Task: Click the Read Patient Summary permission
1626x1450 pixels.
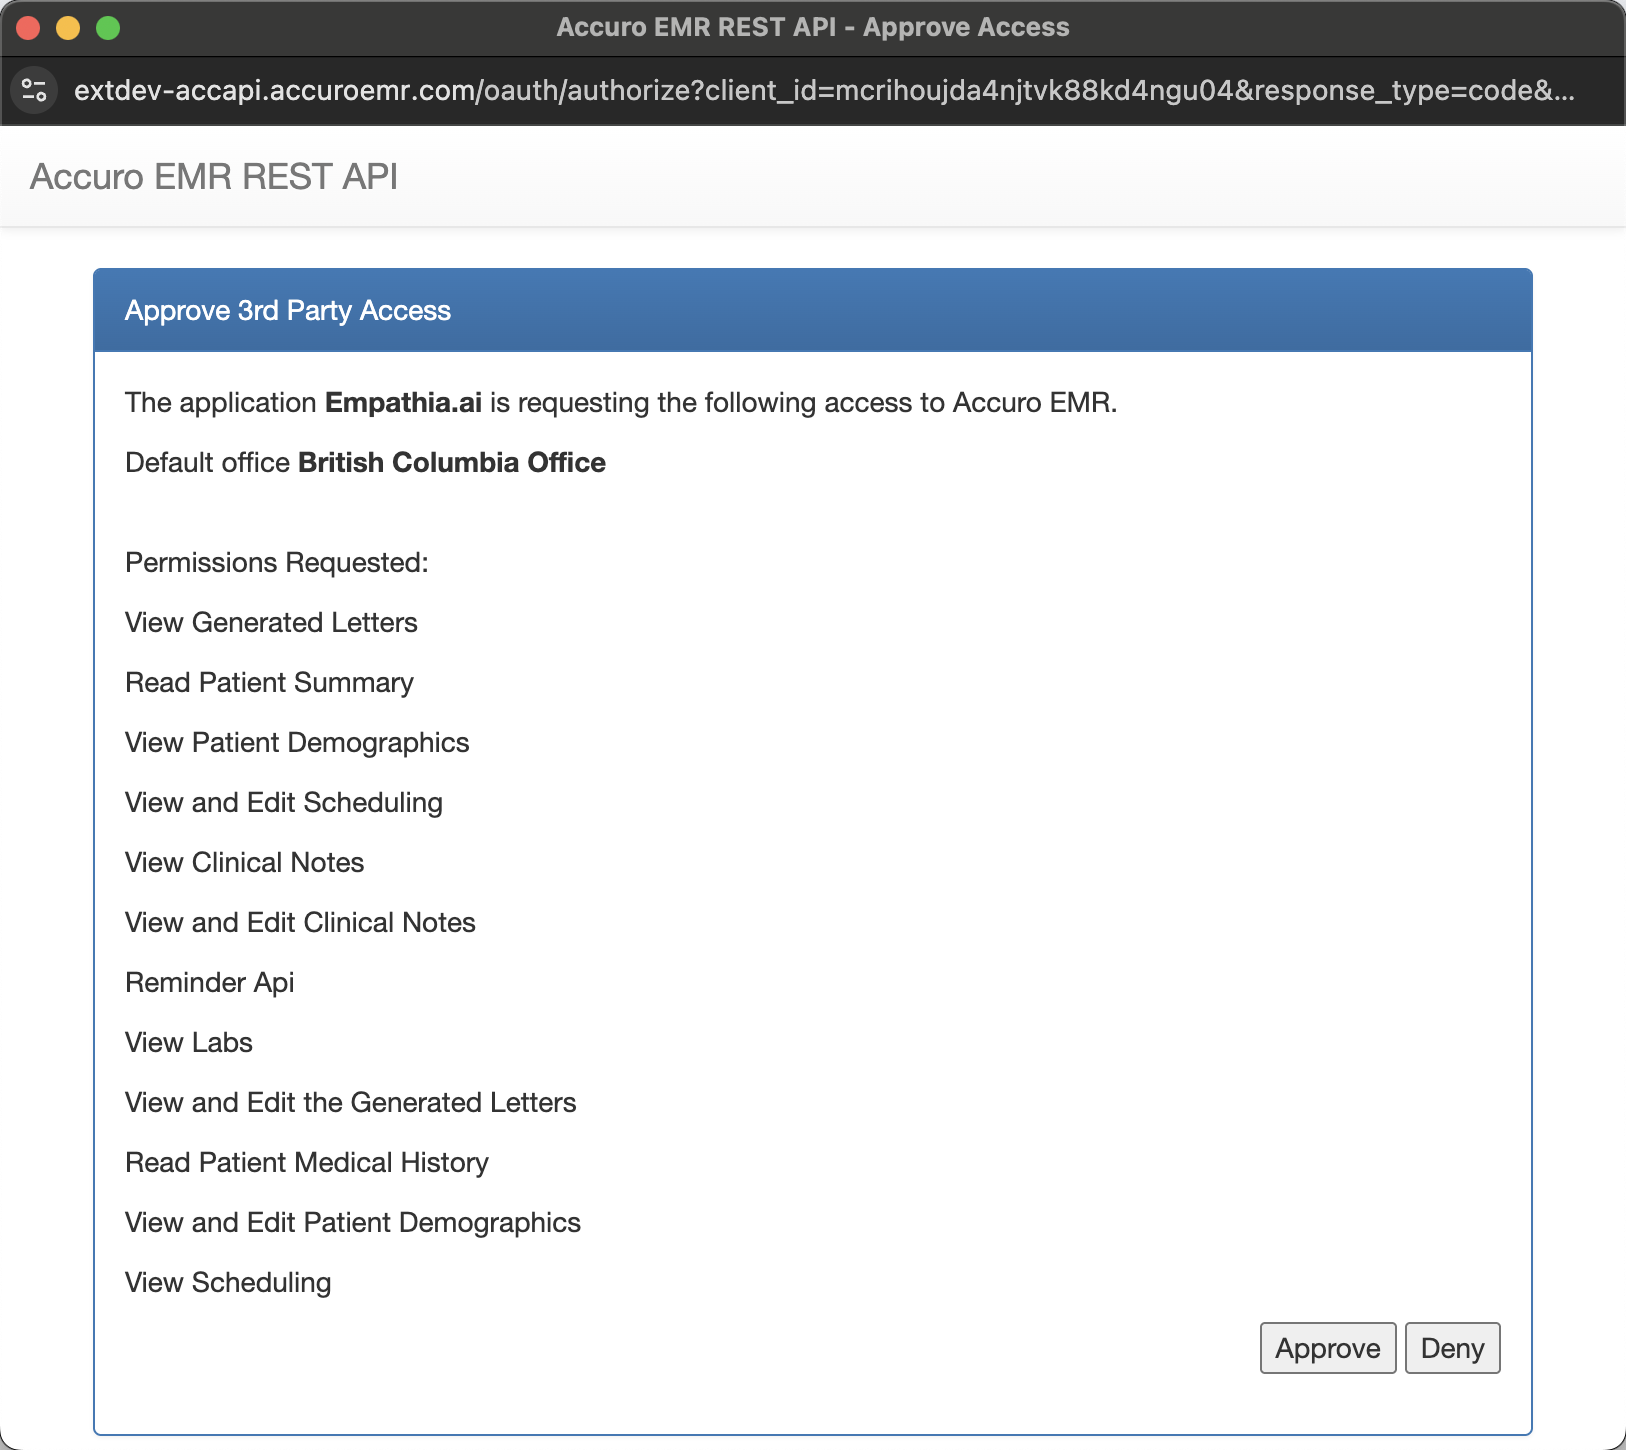Action: coord(269,682)
